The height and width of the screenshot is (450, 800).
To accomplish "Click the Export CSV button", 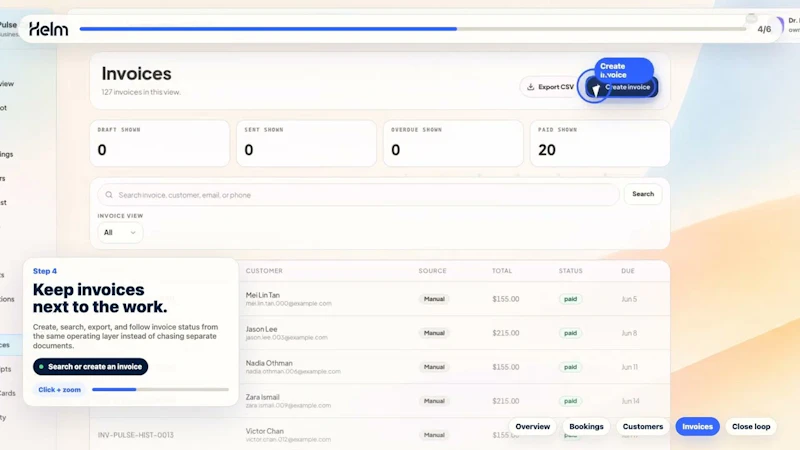I will click(x=550, y=87).
